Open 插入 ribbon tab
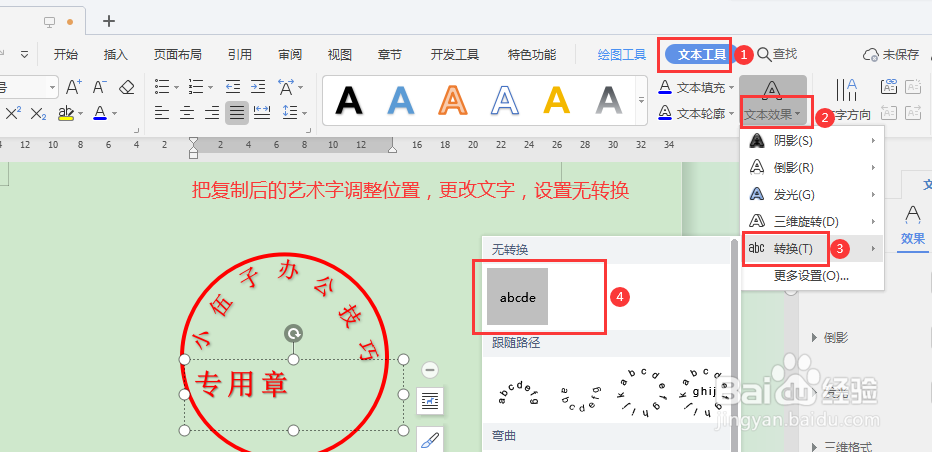The image size is (932, 452). pyautogui.click(x=115, y=55)
